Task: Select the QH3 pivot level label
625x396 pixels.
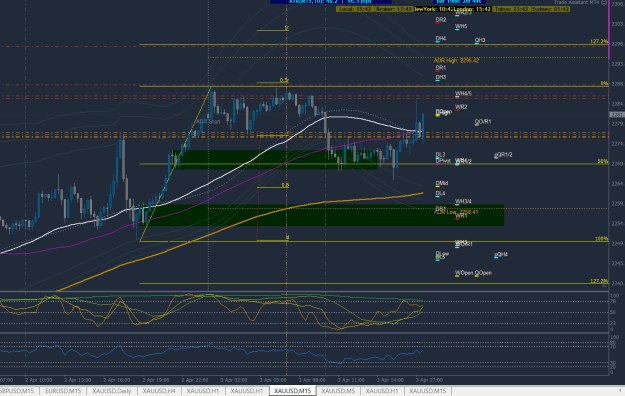Action: 480,40
